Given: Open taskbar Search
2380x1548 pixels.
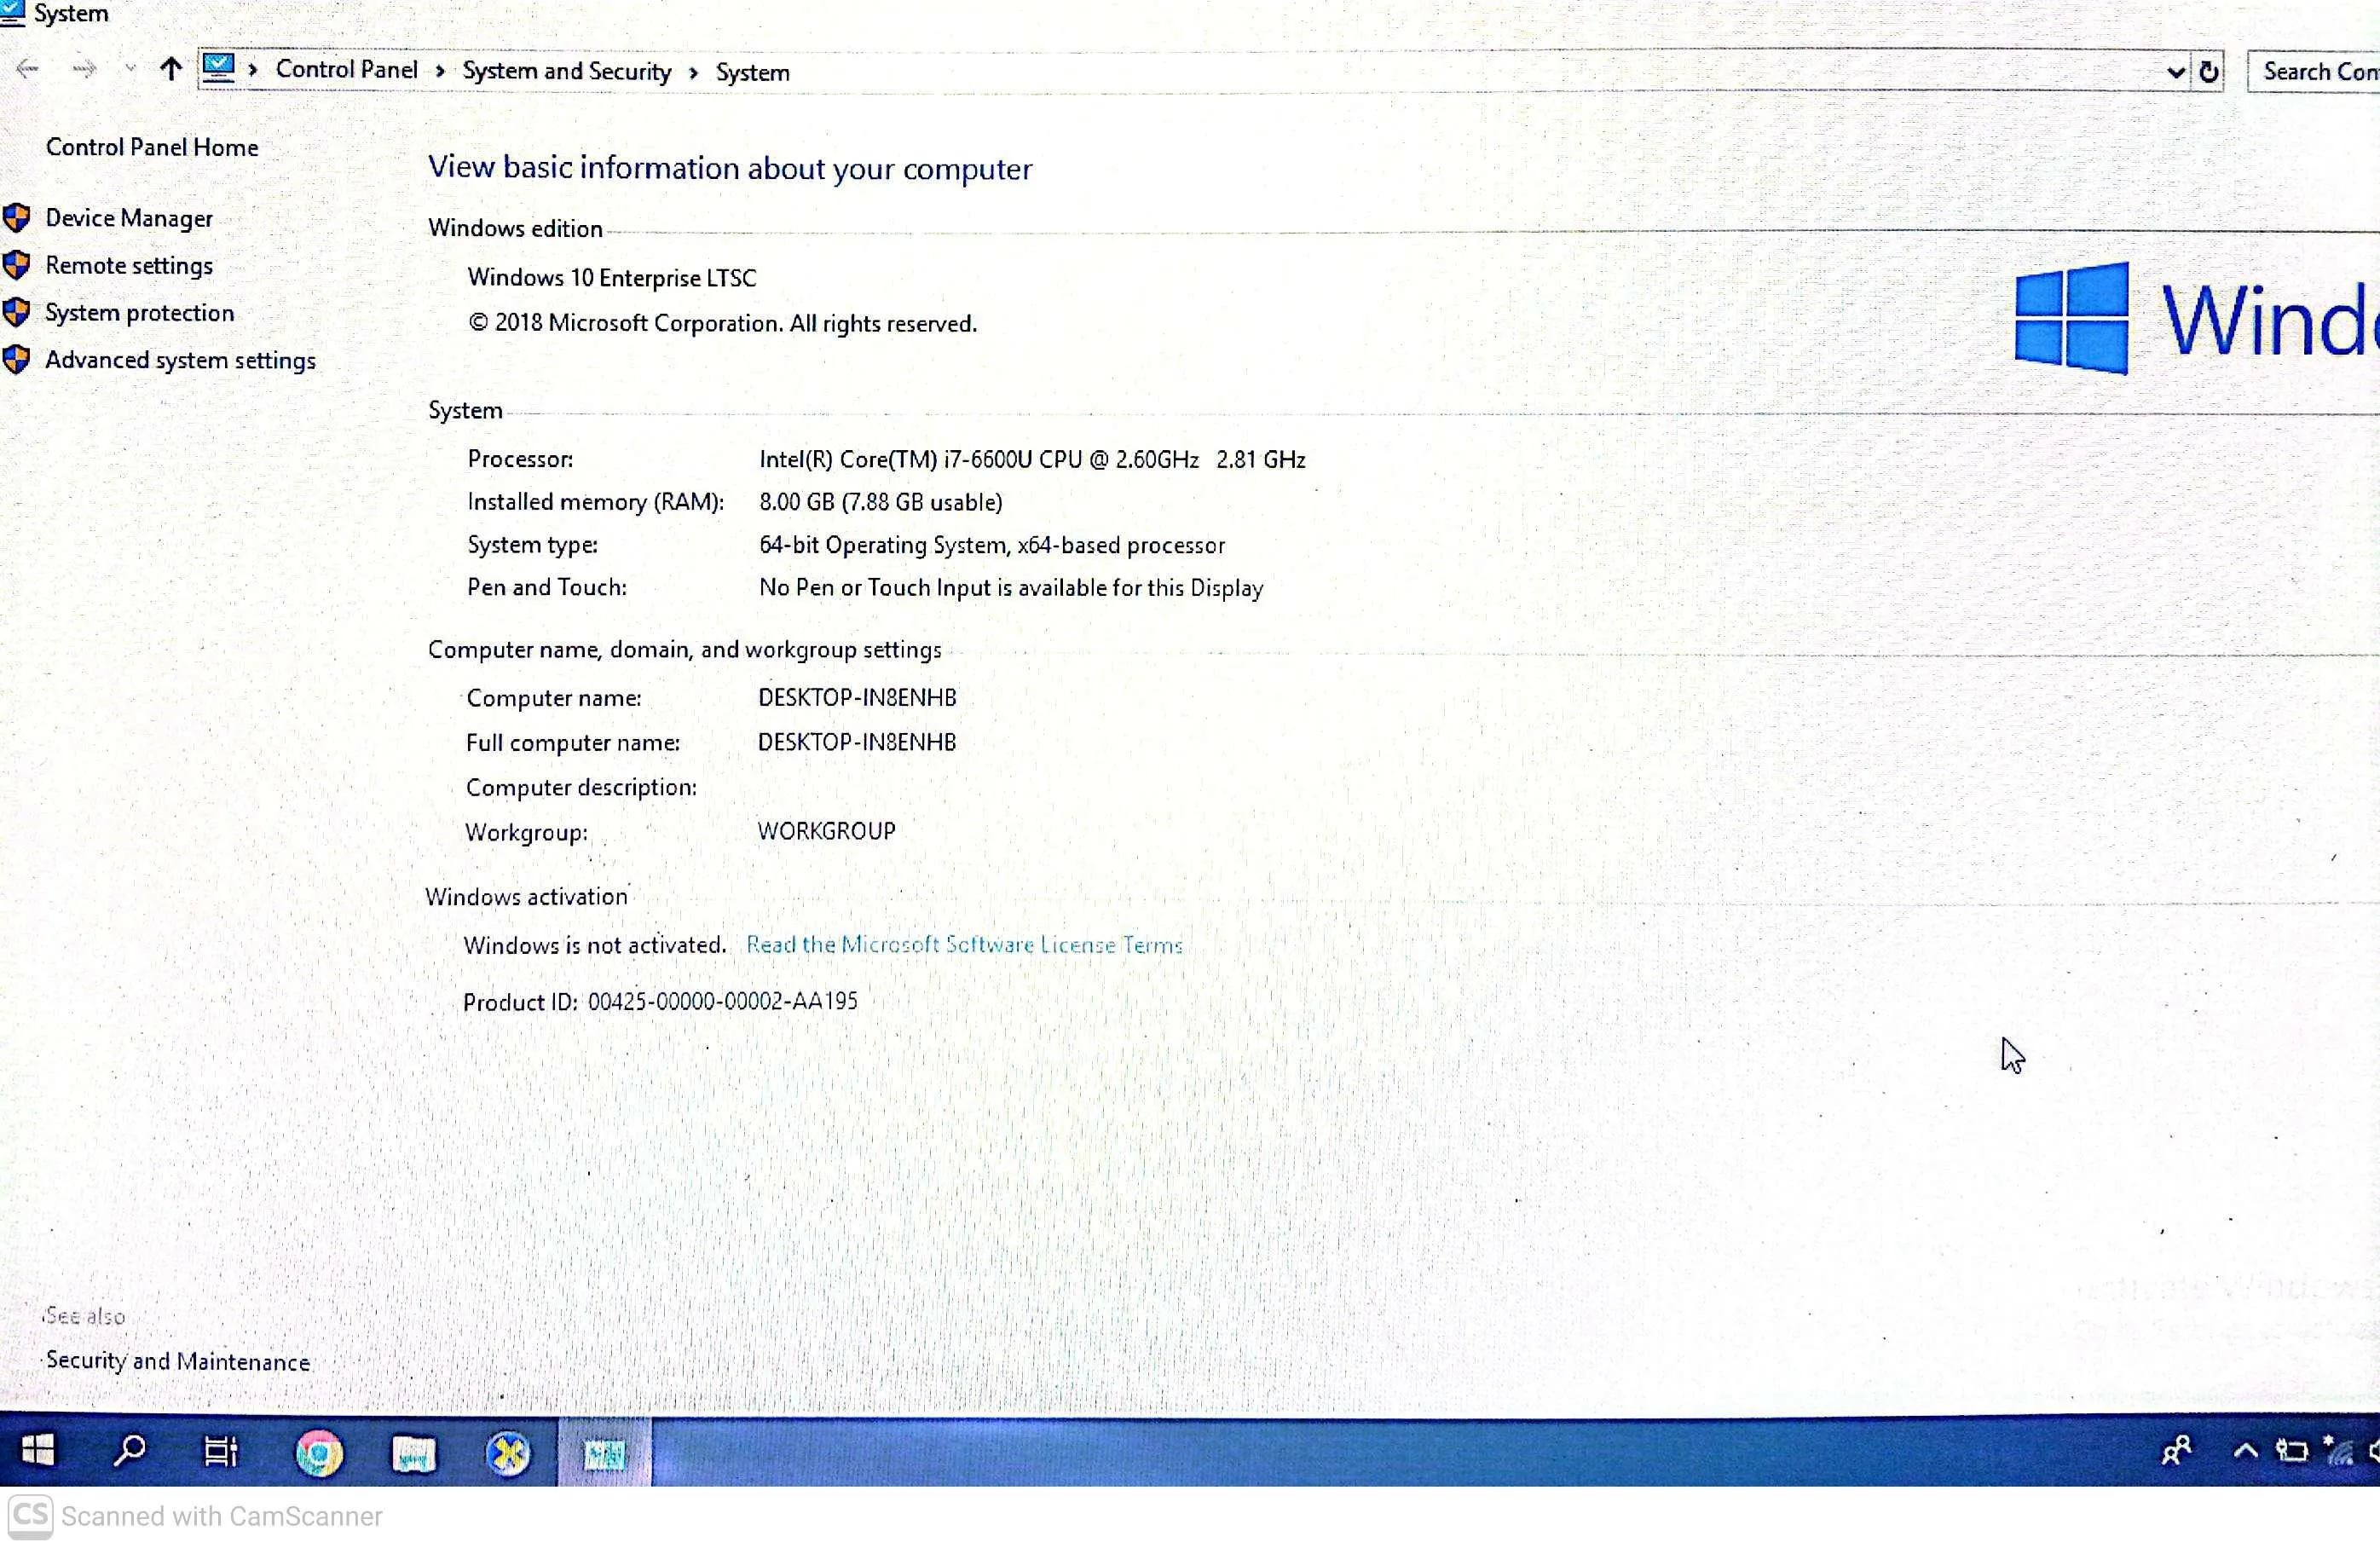Looking at the screenshot, I should [x=129, y=1451].
